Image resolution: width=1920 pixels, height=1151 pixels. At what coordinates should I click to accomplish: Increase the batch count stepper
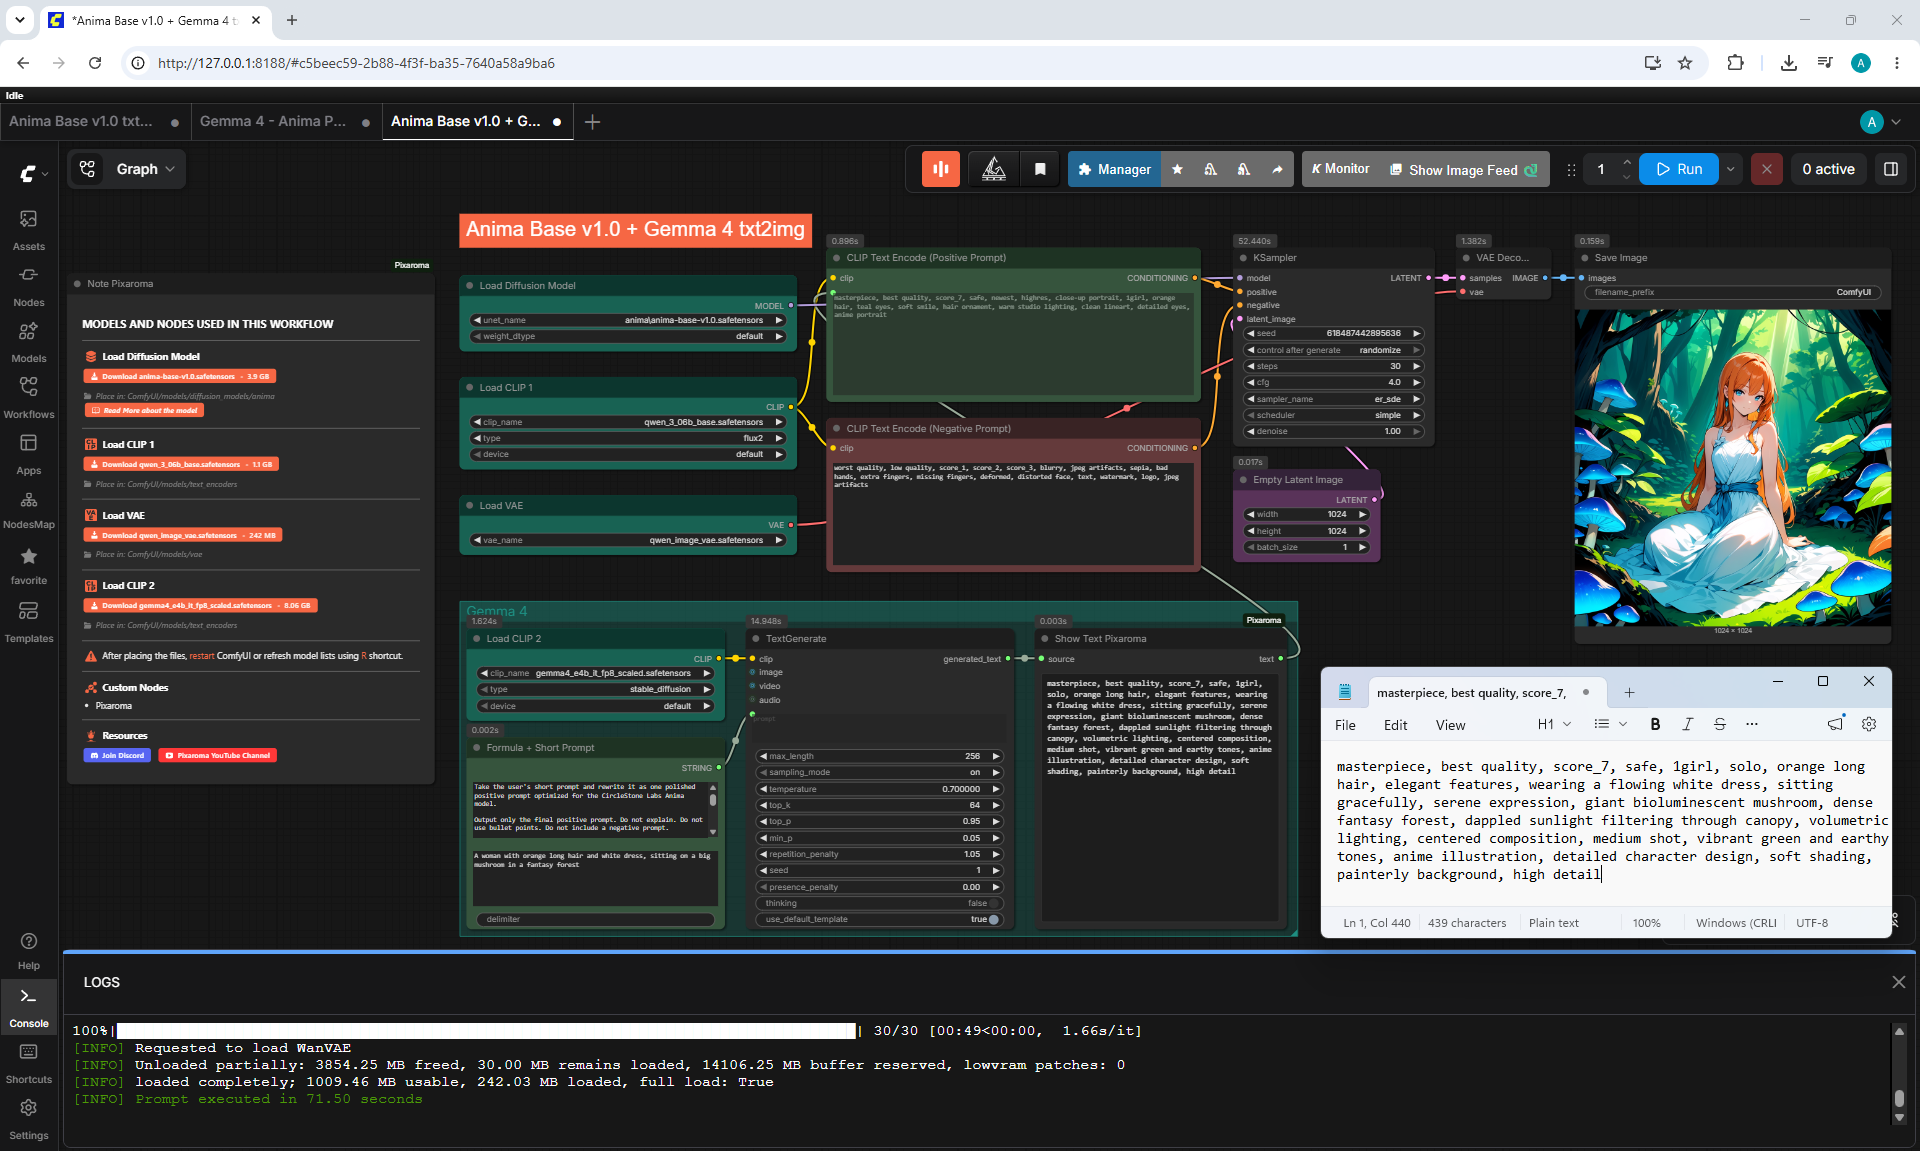coord(1627,162)
